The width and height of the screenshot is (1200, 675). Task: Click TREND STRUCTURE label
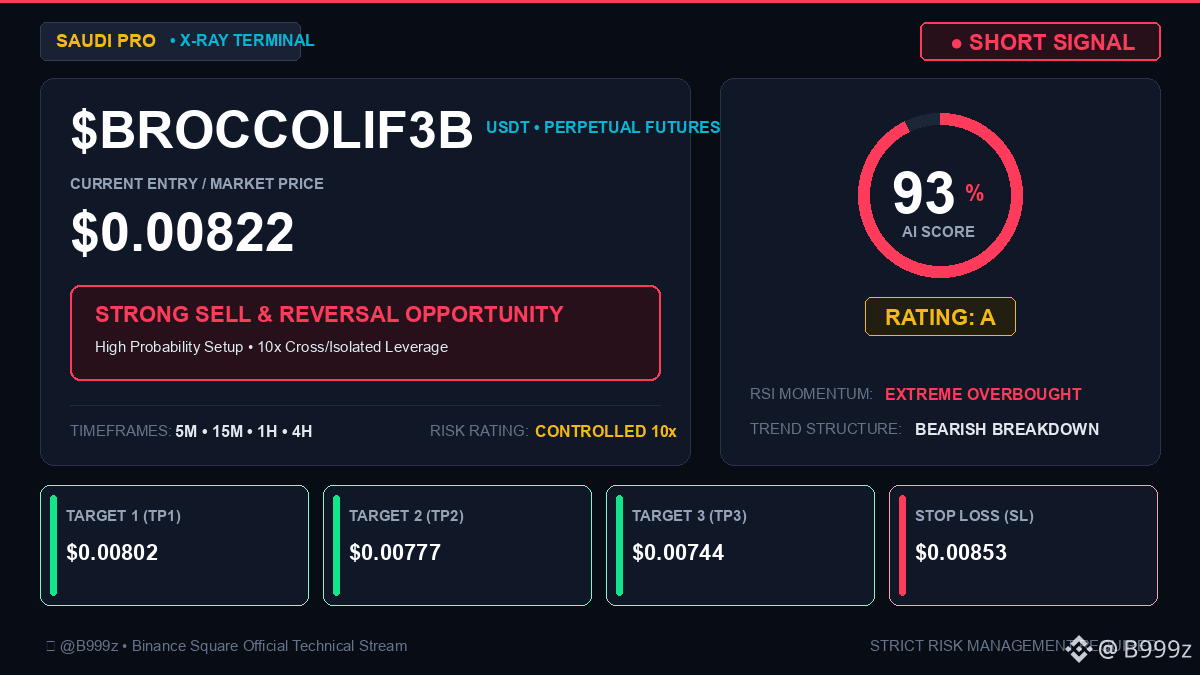826,429
